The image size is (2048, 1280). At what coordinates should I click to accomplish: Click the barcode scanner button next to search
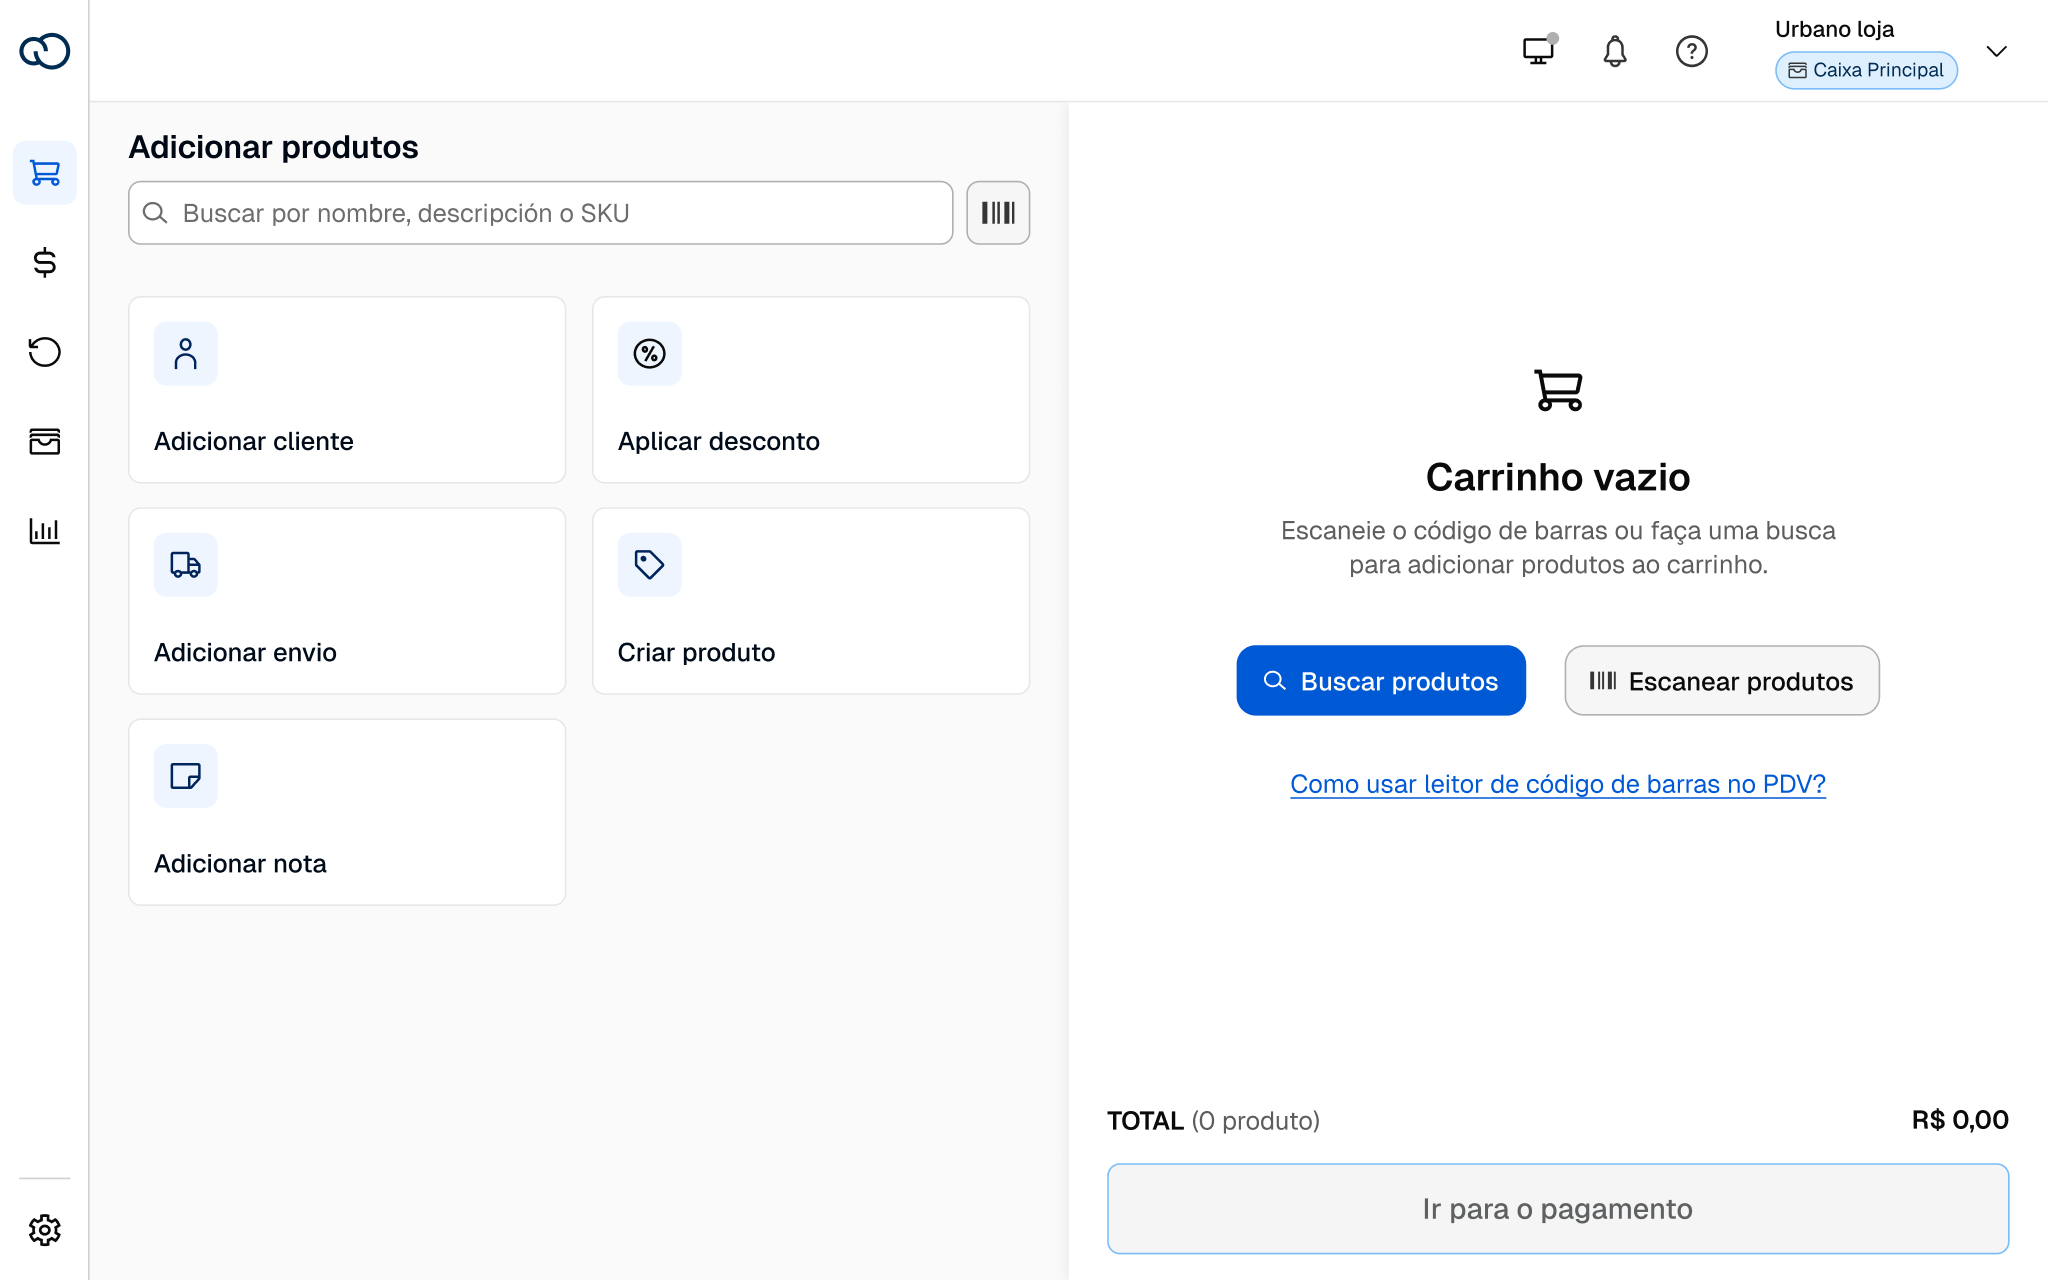(x=998, y=213)
